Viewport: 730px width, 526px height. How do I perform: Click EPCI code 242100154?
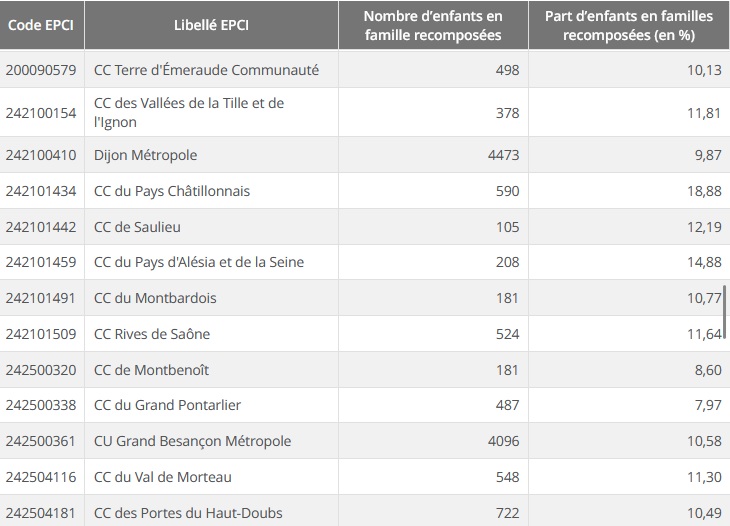point(41,113)
